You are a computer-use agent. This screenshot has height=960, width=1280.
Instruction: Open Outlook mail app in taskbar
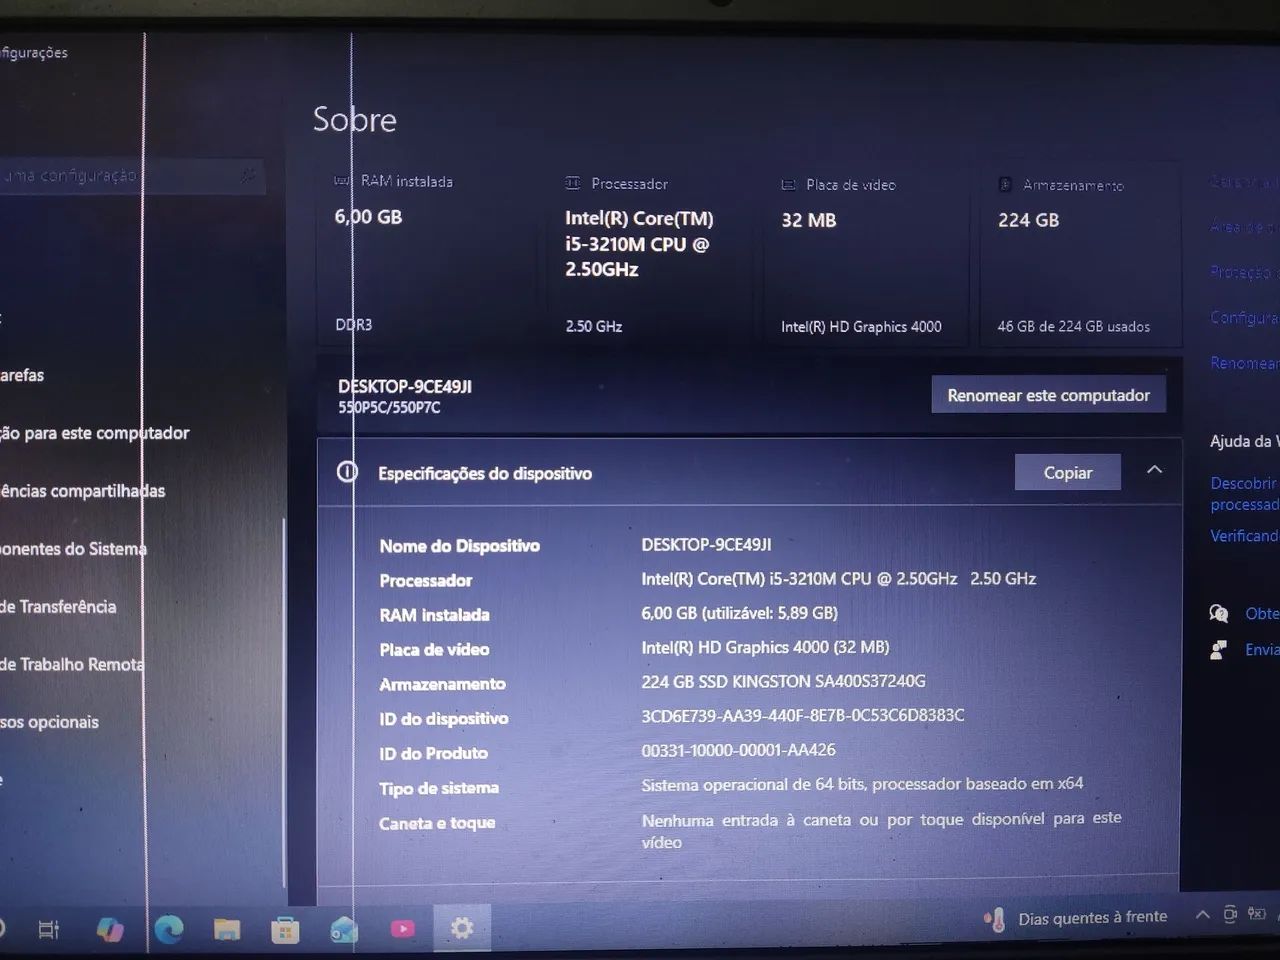pyautogui.click(x=344, y=930)
